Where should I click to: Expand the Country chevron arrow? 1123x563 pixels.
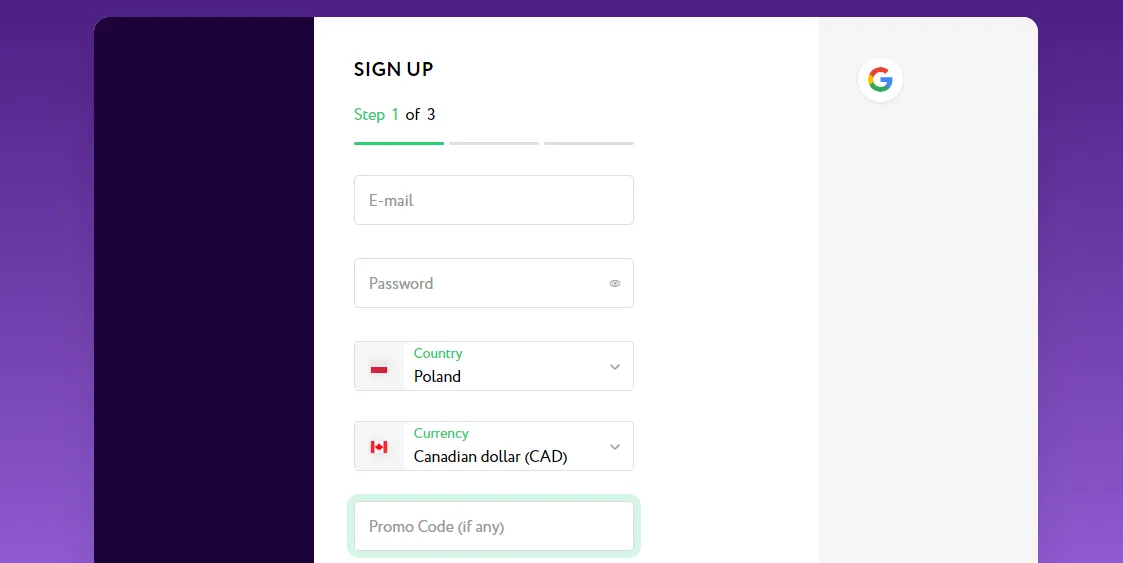614,367
